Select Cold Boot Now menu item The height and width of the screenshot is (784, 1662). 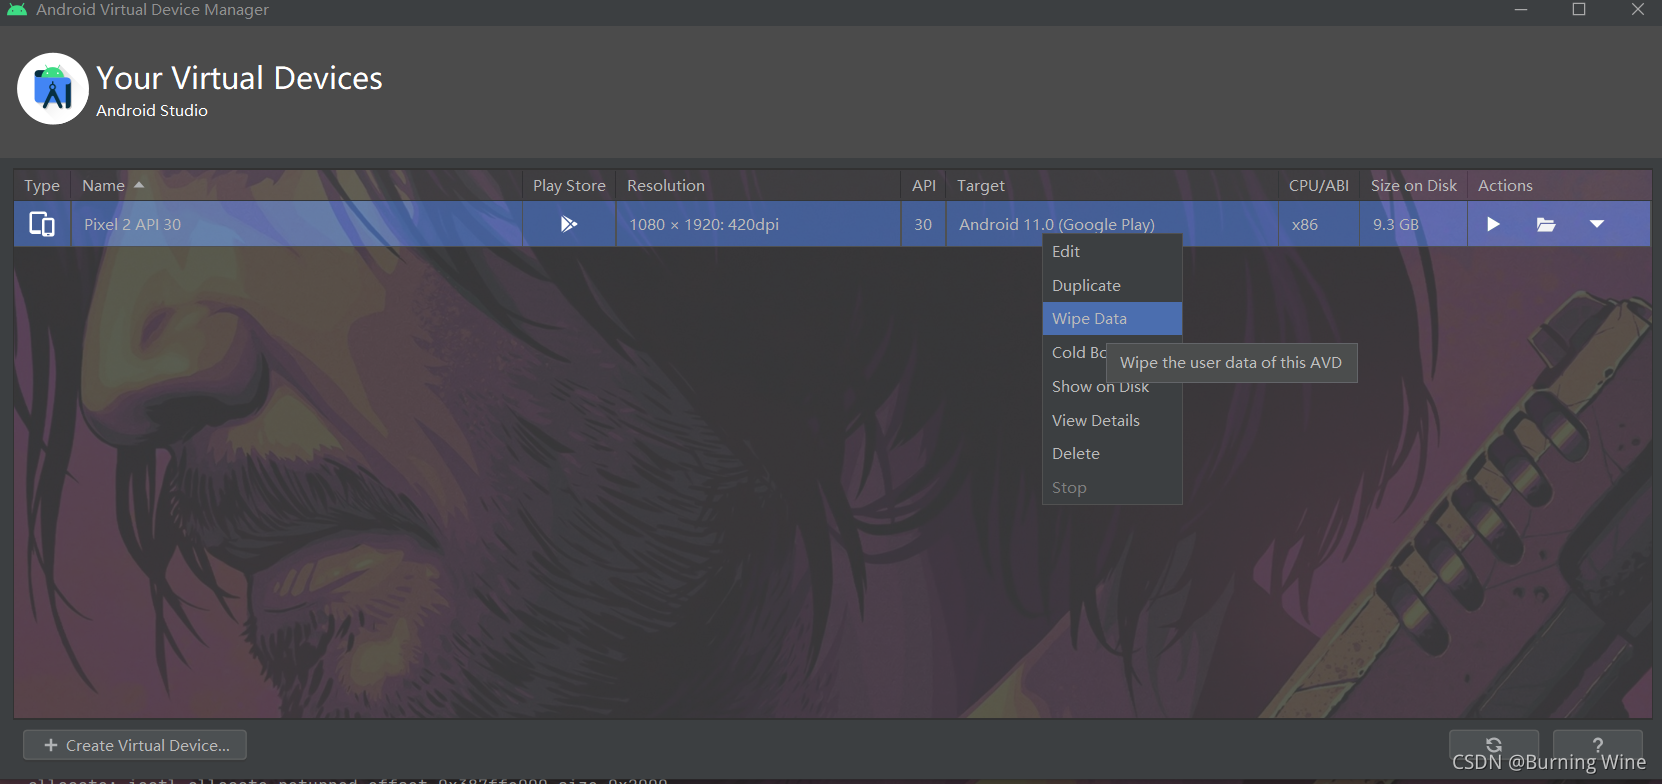pyautogui.click(x=1076, y=353)
